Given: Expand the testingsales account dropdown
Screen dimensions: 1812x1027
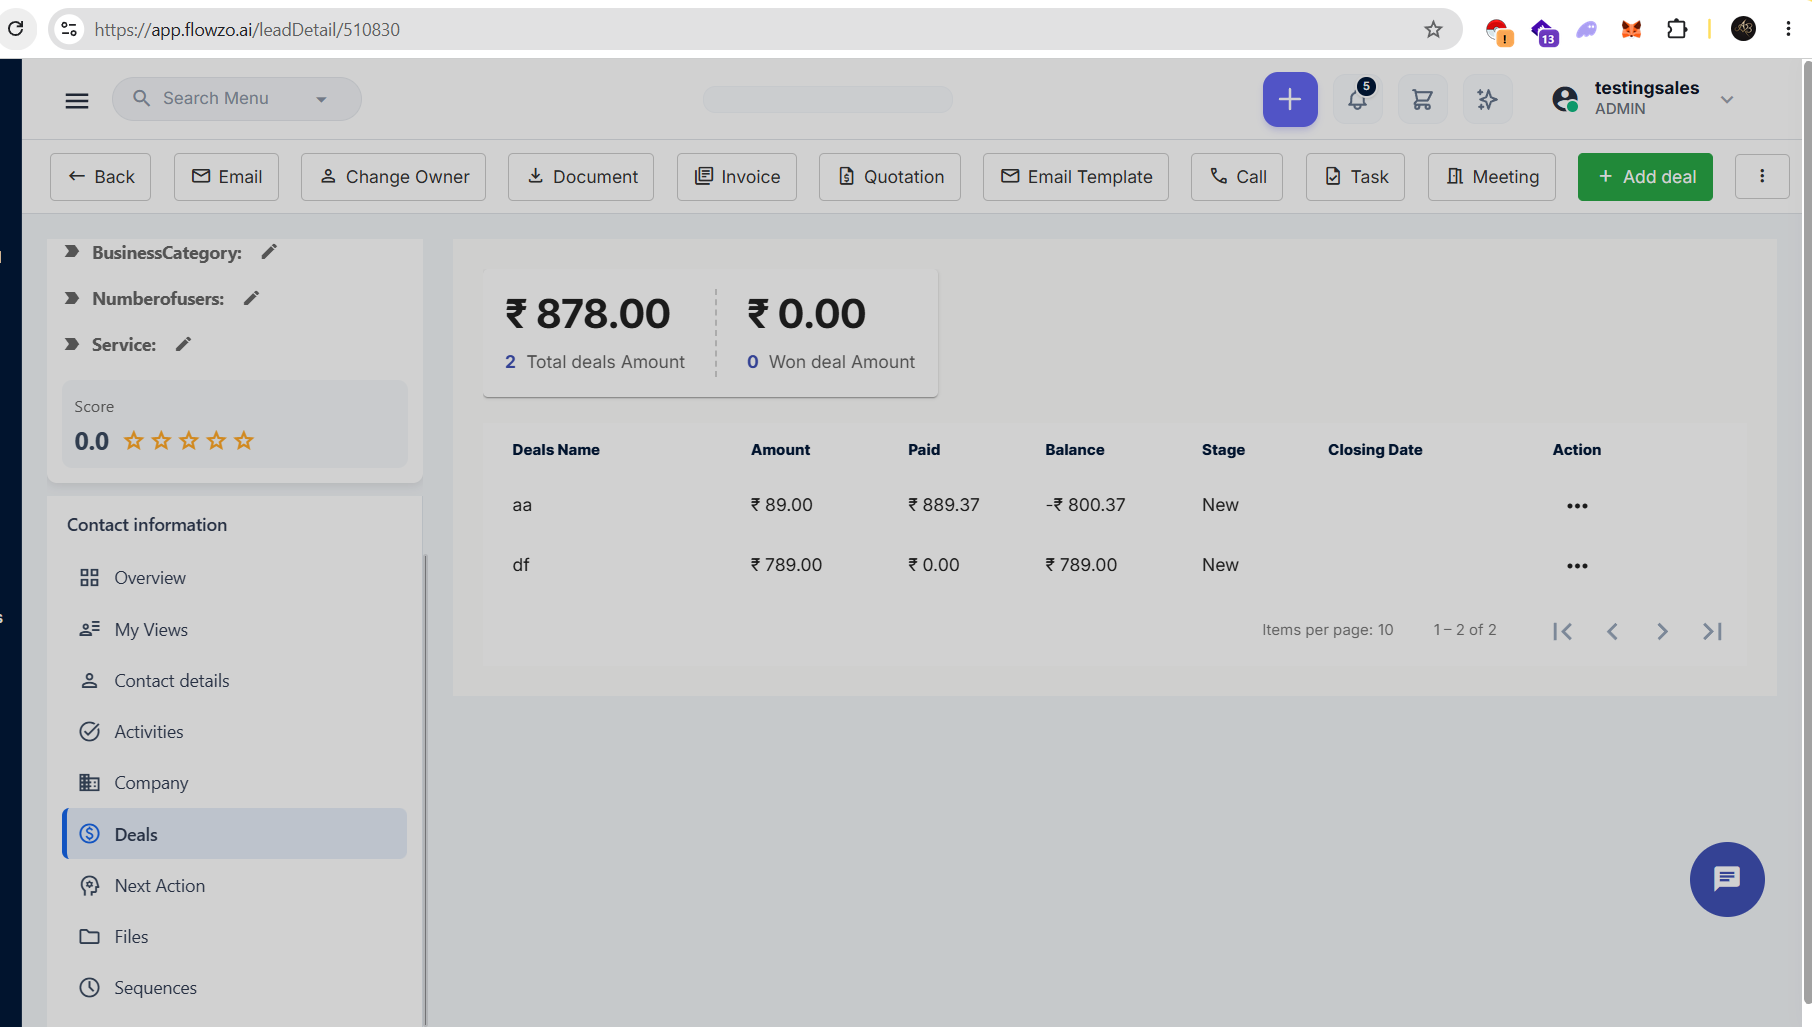Looking at the screenshot, I should point(1727,99).
